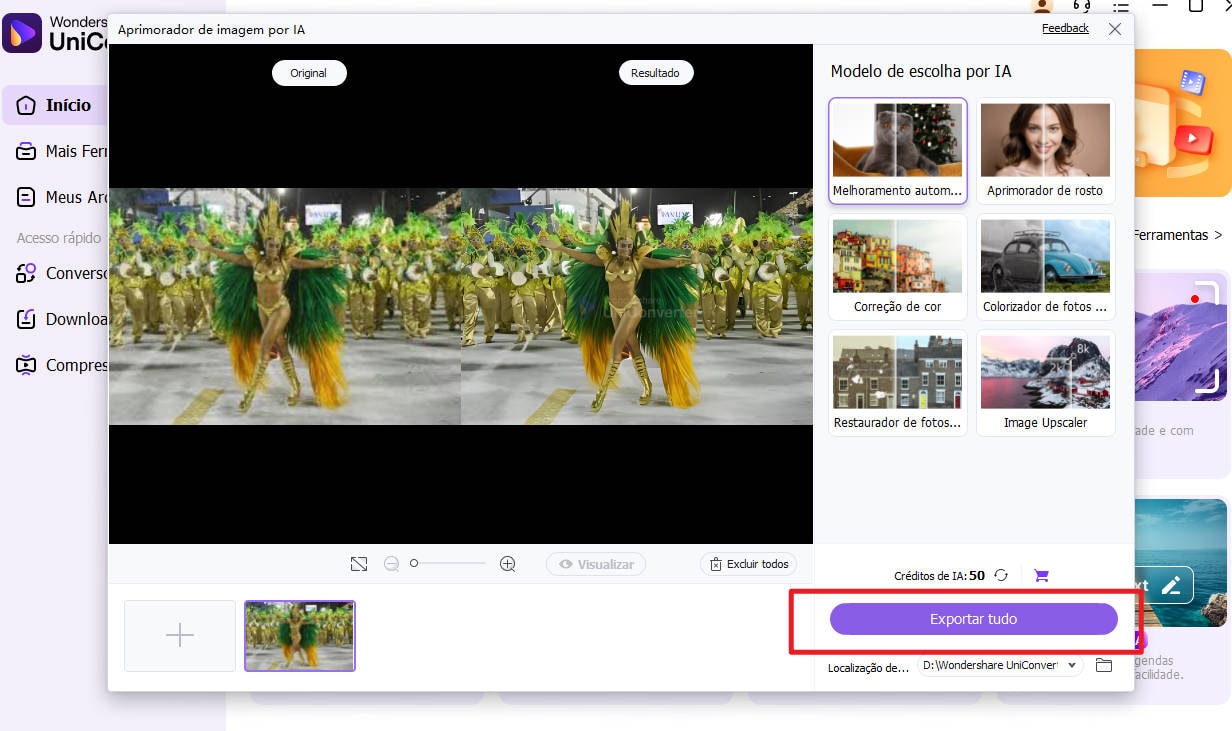Choose the Colorizador de fotos model
The height and width of the screenshot is (731, 1232).
pyautogui.click(x=1045, y=267)
